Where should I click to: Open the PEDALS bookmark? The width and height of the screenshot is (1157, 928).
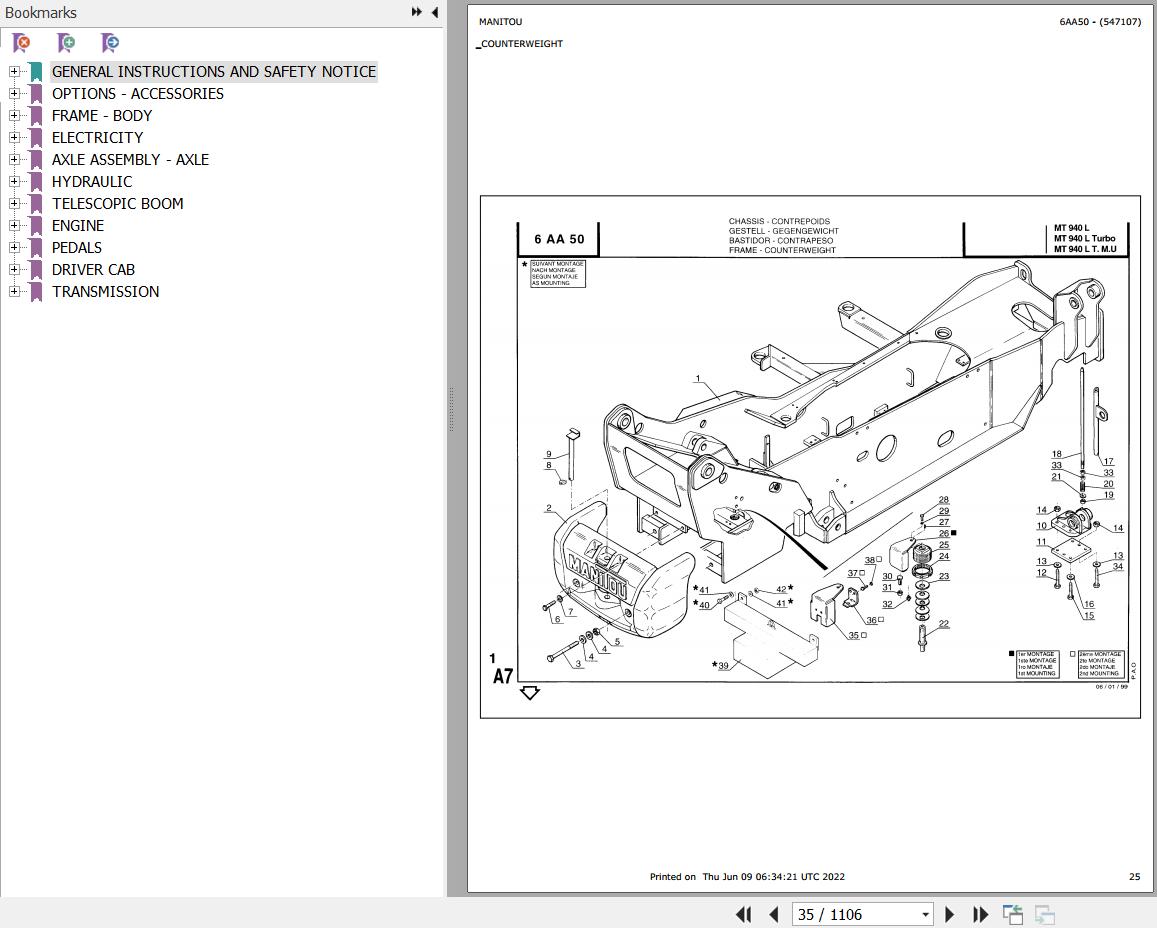tap(77, 248)
